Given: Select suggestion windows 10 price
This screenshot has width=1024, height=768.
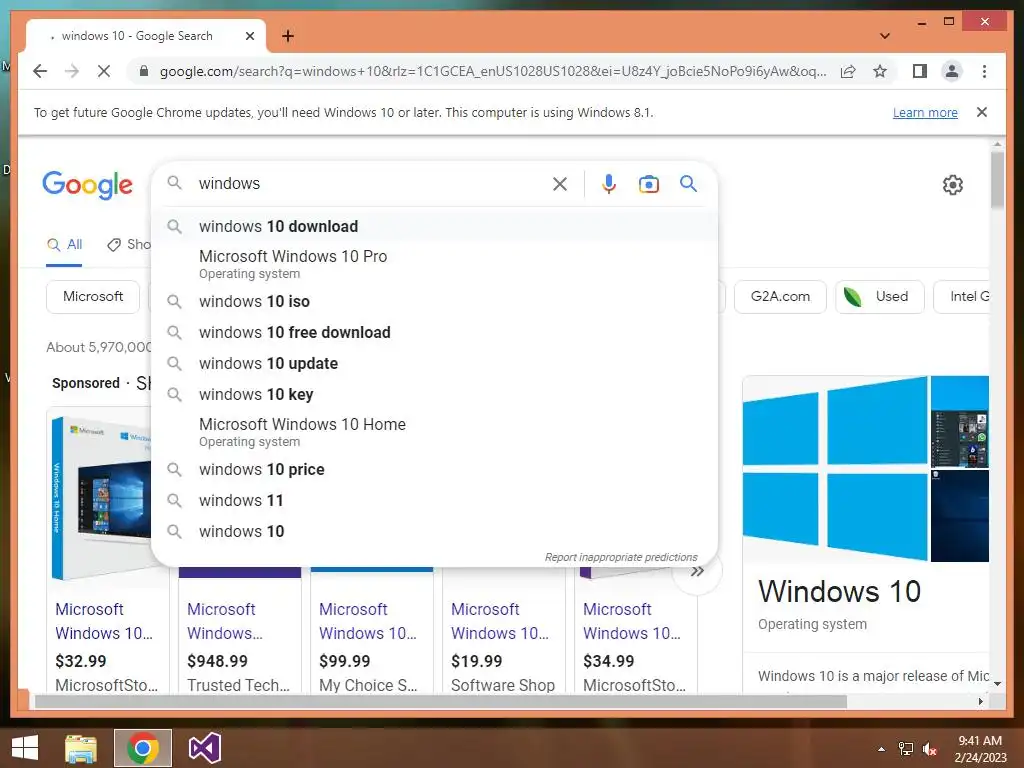Looking at the screenshot, I should pyautogui.click(x=434, y=470).
